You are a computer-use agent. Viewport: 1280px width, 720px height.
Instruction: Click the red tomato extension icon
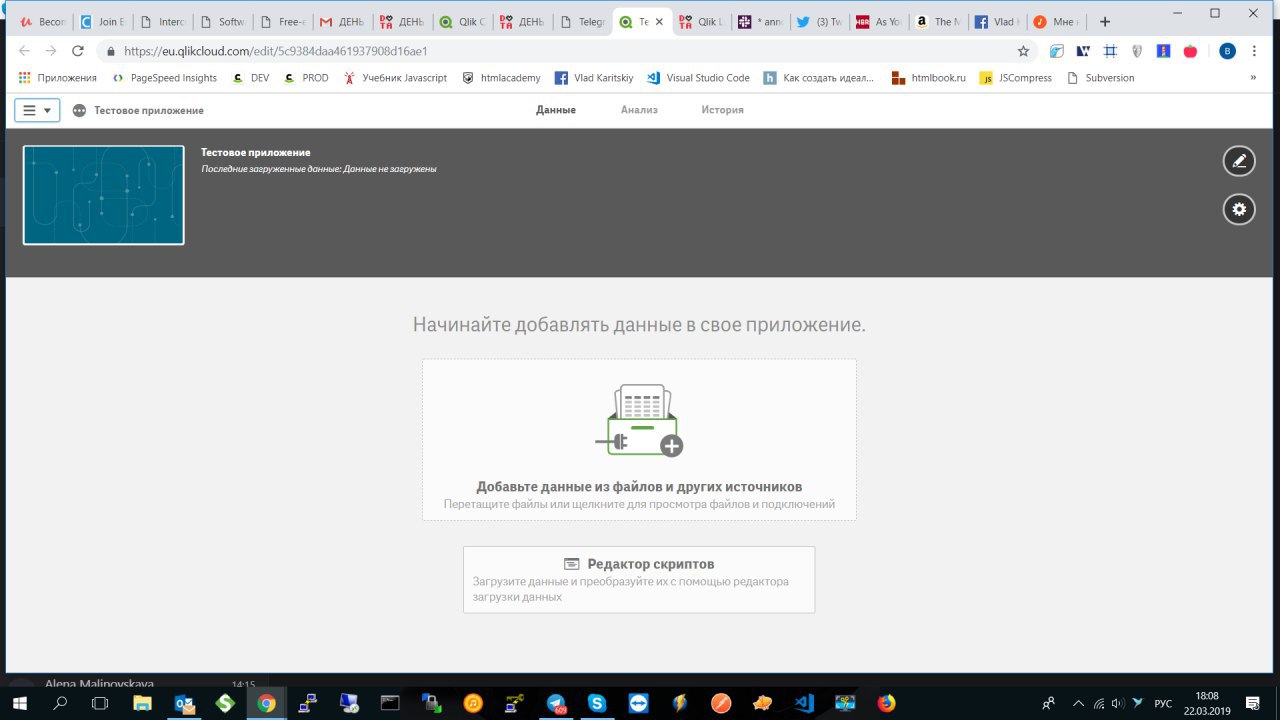(x=1190, y=51)
